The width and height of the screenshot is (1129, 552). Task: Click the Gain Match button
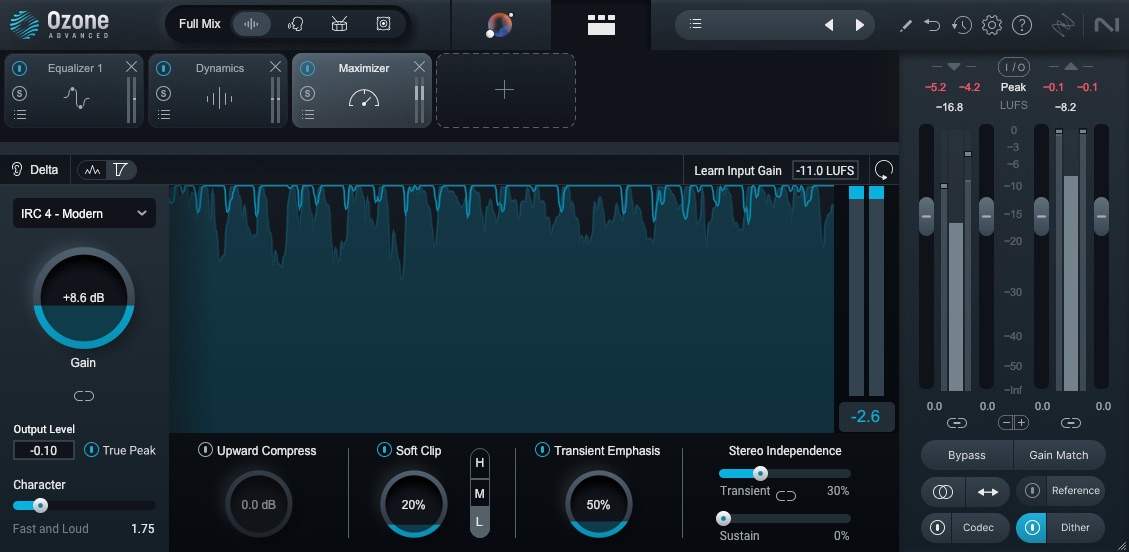click(x=1059, y=455)
